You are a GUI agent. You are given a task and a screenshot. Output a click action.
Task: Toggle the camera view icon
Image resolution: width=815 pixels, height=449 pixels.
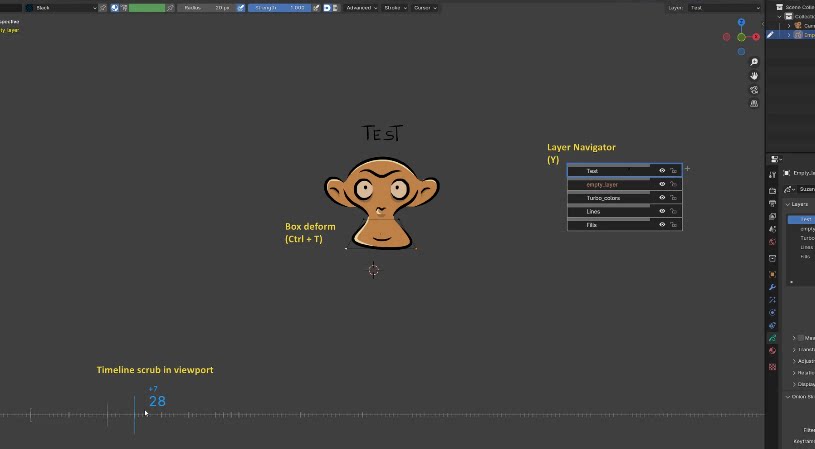coord(754,90)
